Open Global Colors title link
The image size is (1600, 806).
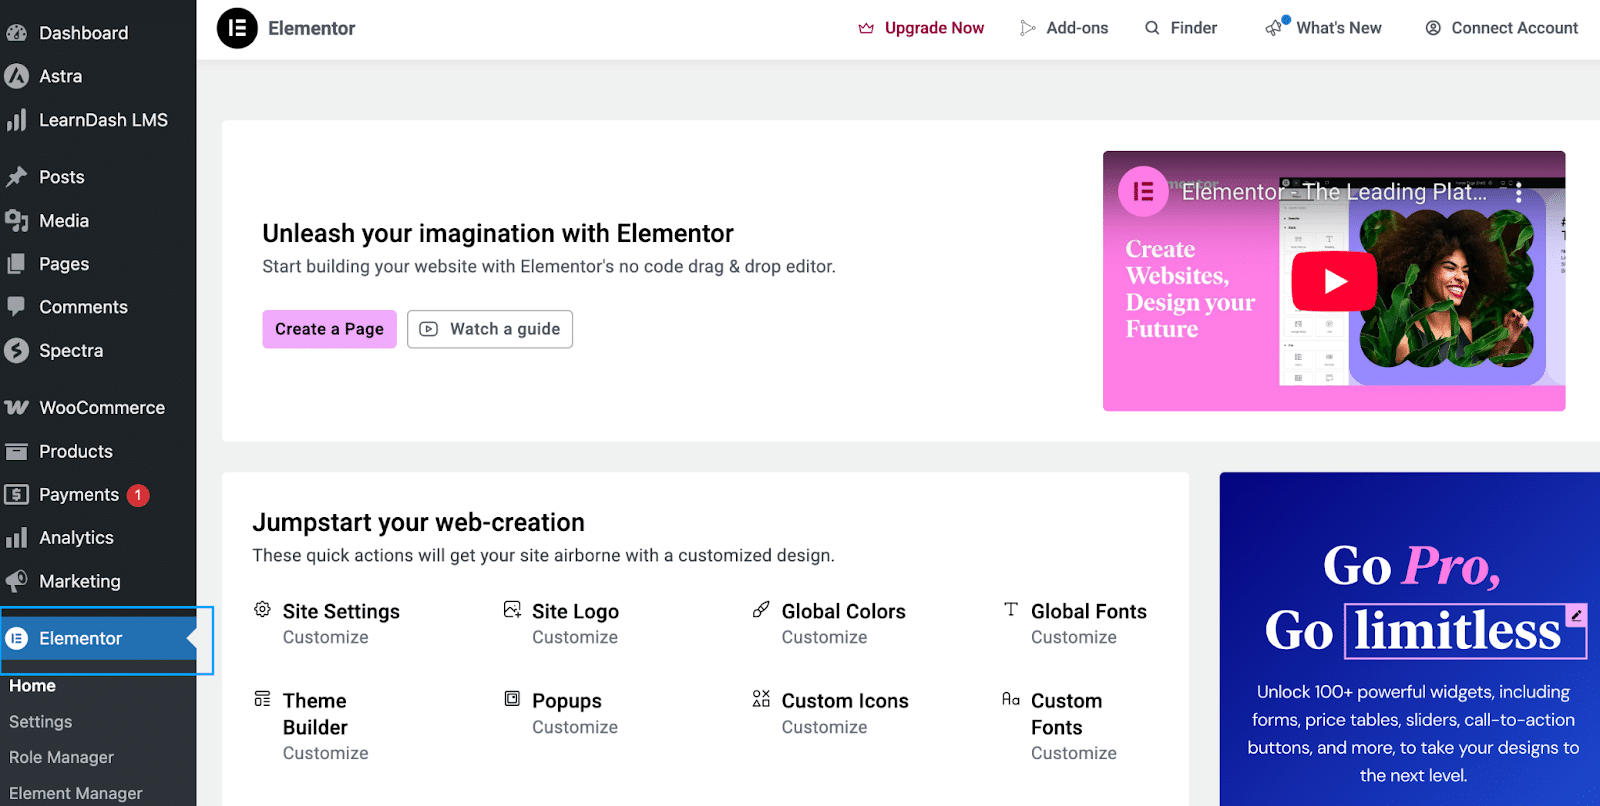(844, 612)
